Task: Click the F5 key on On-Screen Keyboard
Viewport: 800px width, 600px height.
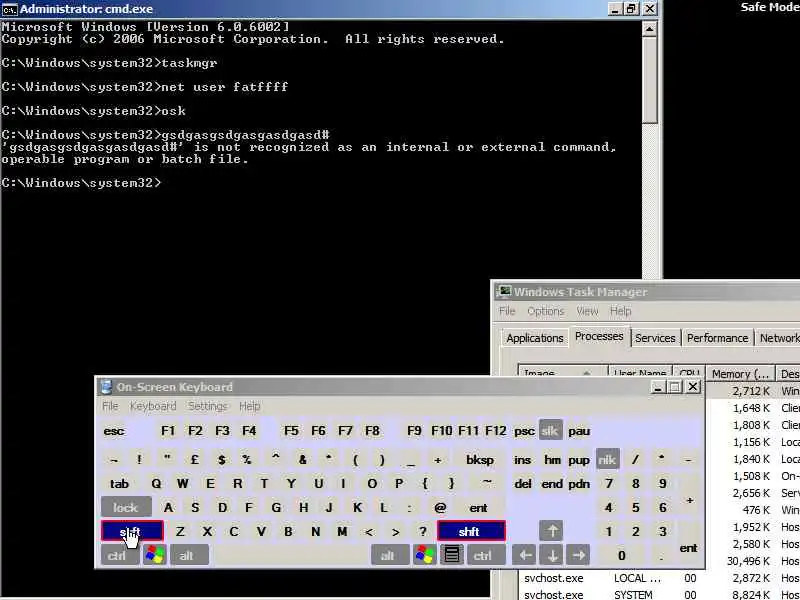Action: (x=291, y=431)
